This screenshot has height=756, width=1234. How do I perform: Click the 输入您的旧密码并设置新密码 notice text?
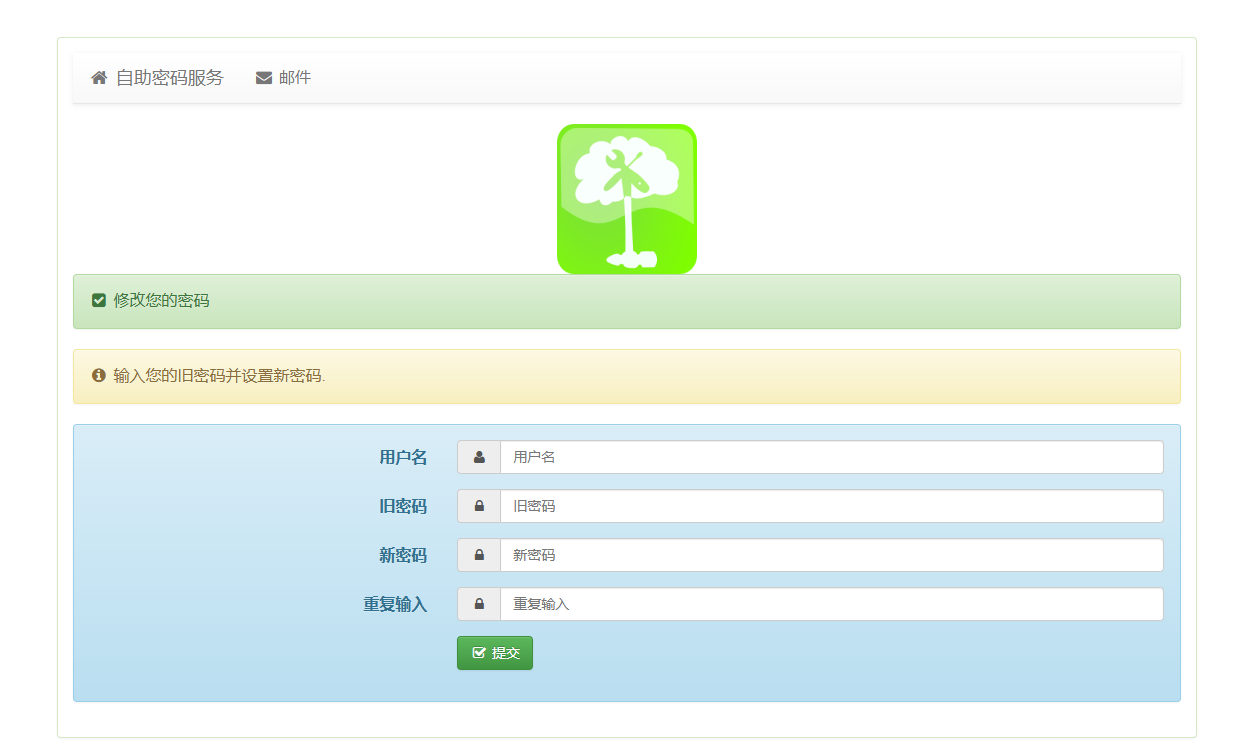click(219, 376)
